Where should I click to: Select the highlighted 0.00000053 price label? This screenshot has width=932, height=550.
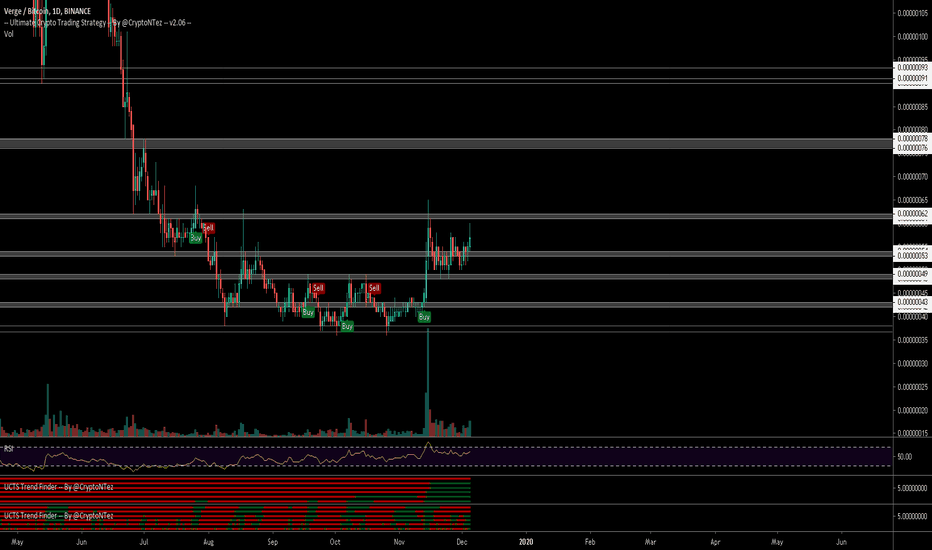(x=912, y=256)
